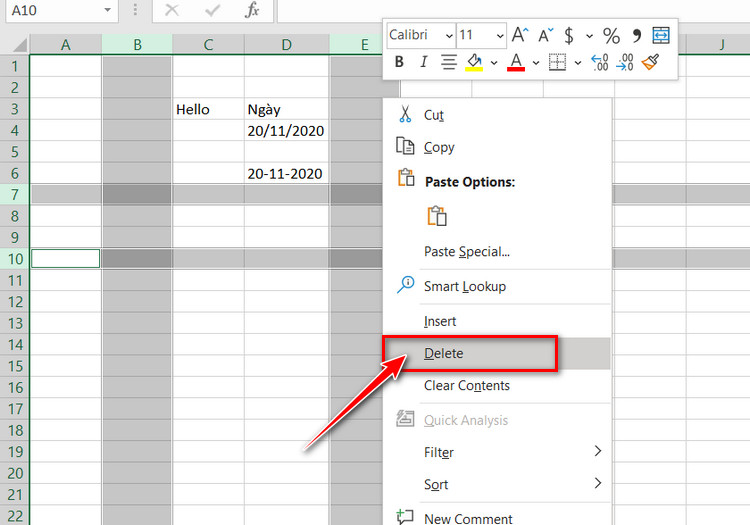Click the Paste option clipboard button
The width and height of the screenshot is (750, 525).
(x=437, y=216)
